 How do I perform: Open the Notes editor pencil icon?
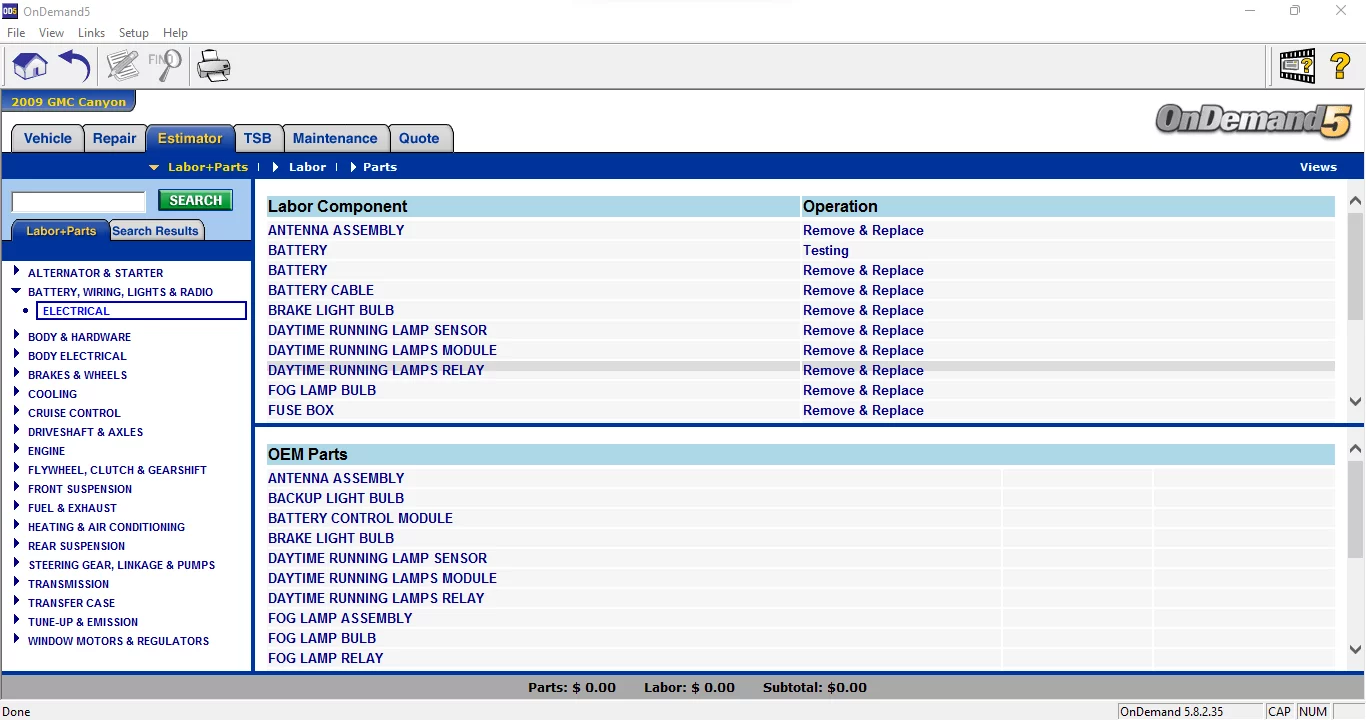[122, 65]
